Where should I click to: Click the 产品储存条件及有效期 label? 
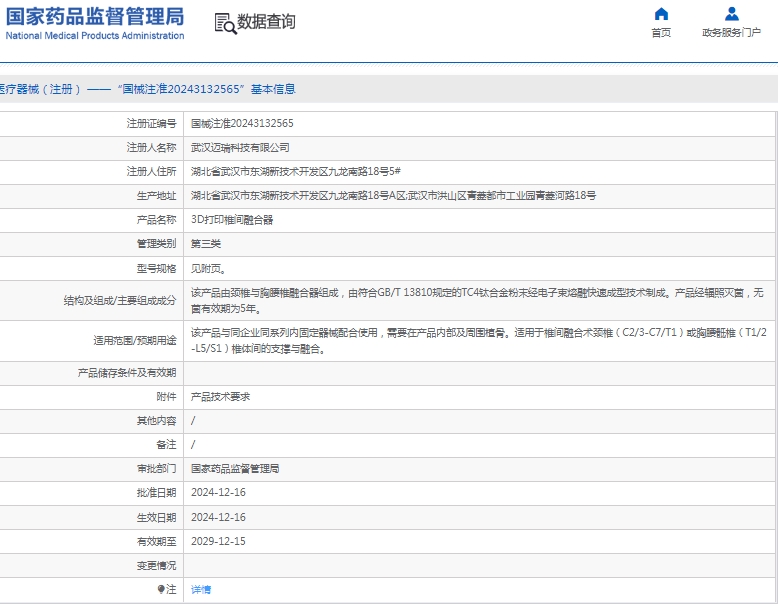pyautogui.click(x=127, y=373)
